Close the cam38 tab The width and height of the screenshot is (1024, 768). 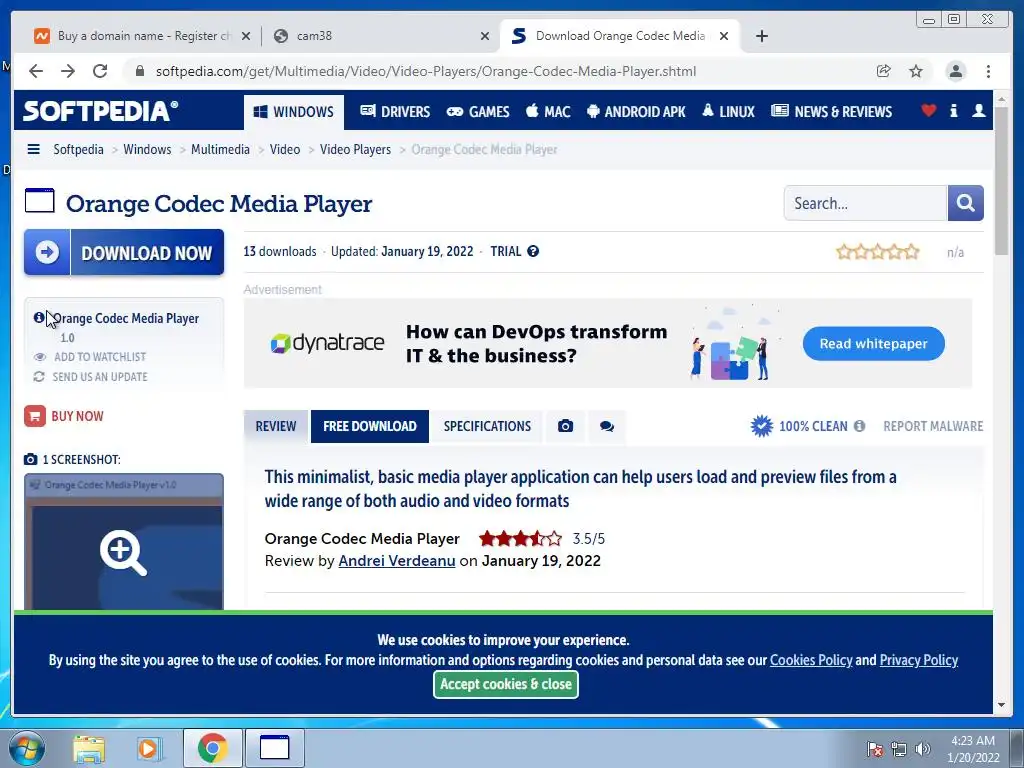click(485, 36)
